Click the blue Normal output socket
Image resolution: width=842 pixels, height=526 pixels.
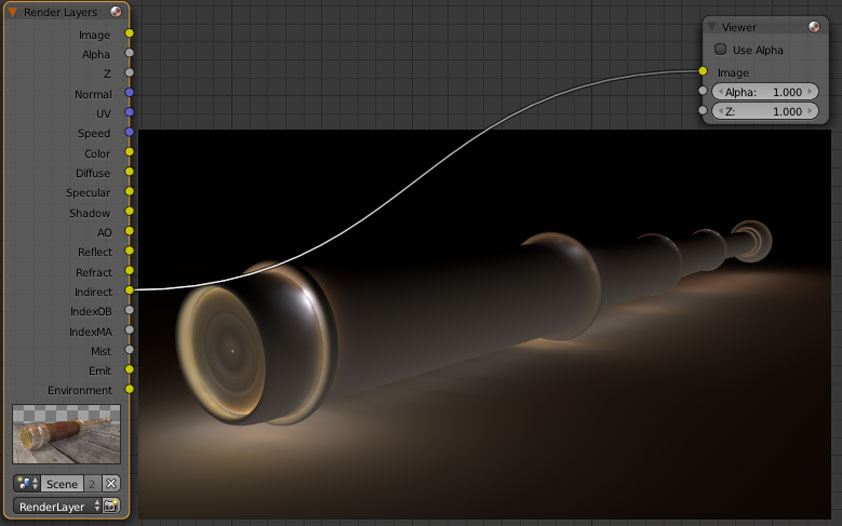(x=129, y=93)
